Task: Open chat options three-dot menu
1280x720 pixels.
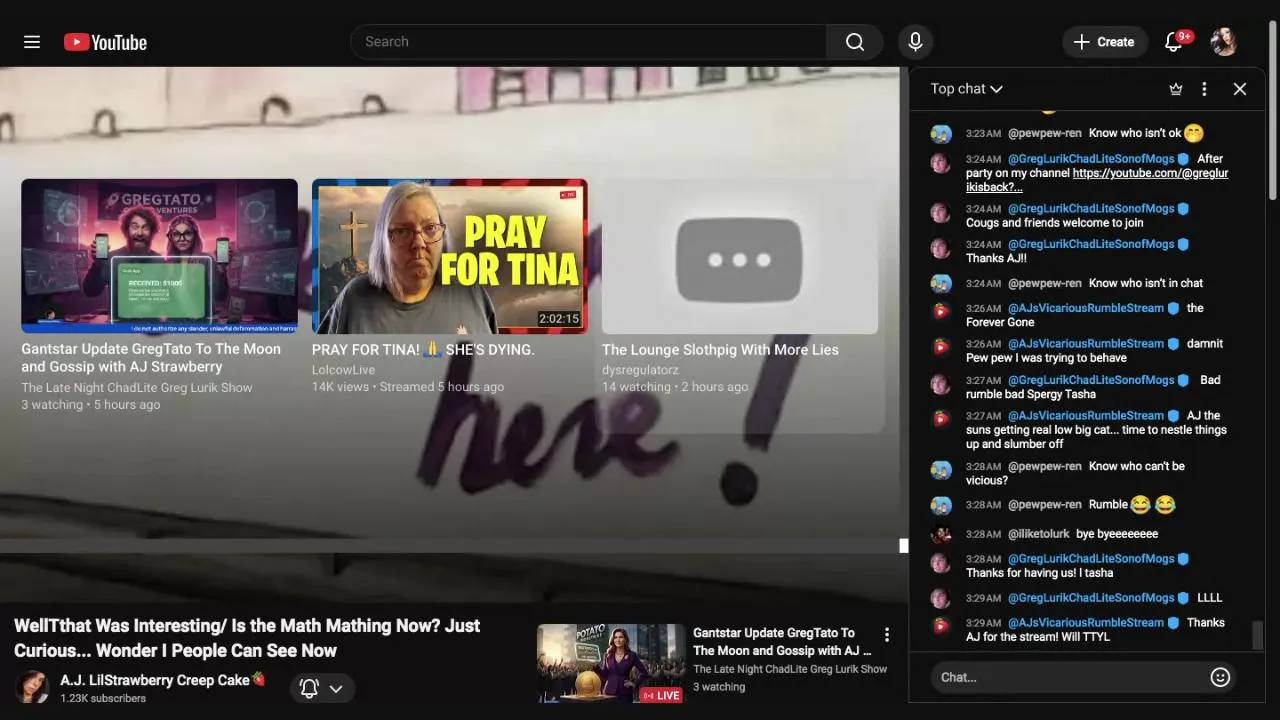Action: point(1204,89)
